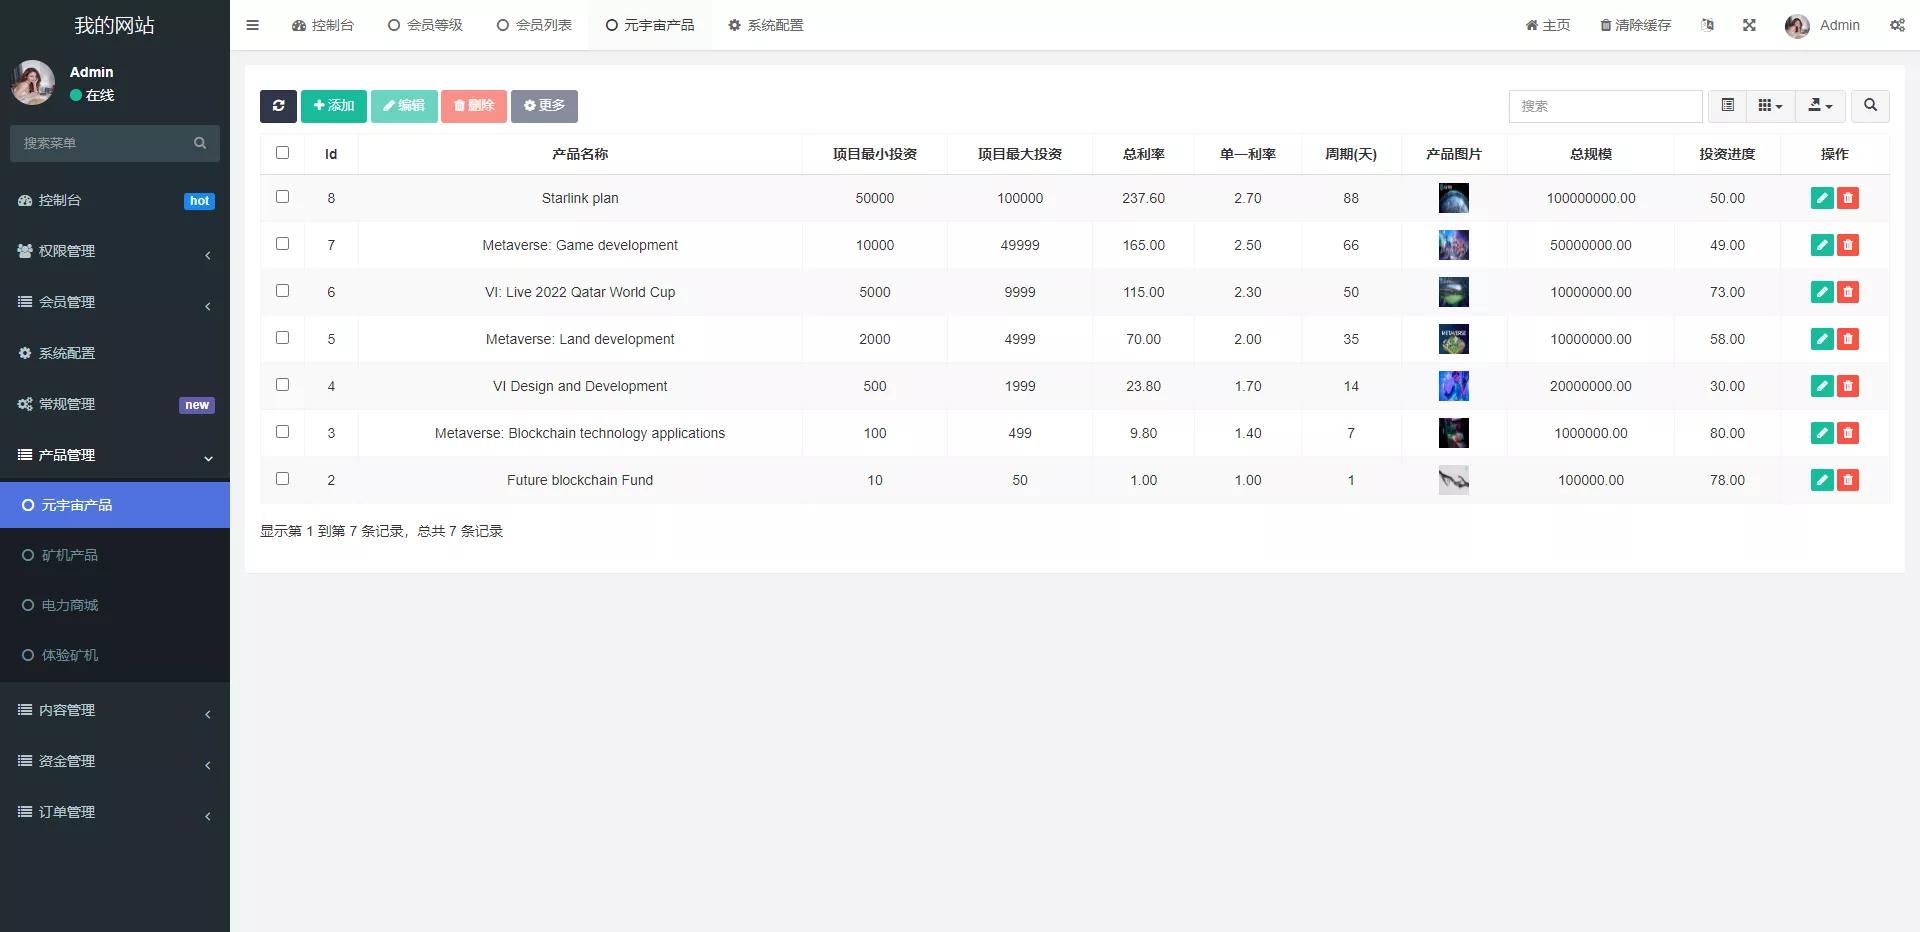Viewport: 1920px width, 932px height.
Task: Select the checkbox for VI Design and Development
Action: [x=282, y=385]
